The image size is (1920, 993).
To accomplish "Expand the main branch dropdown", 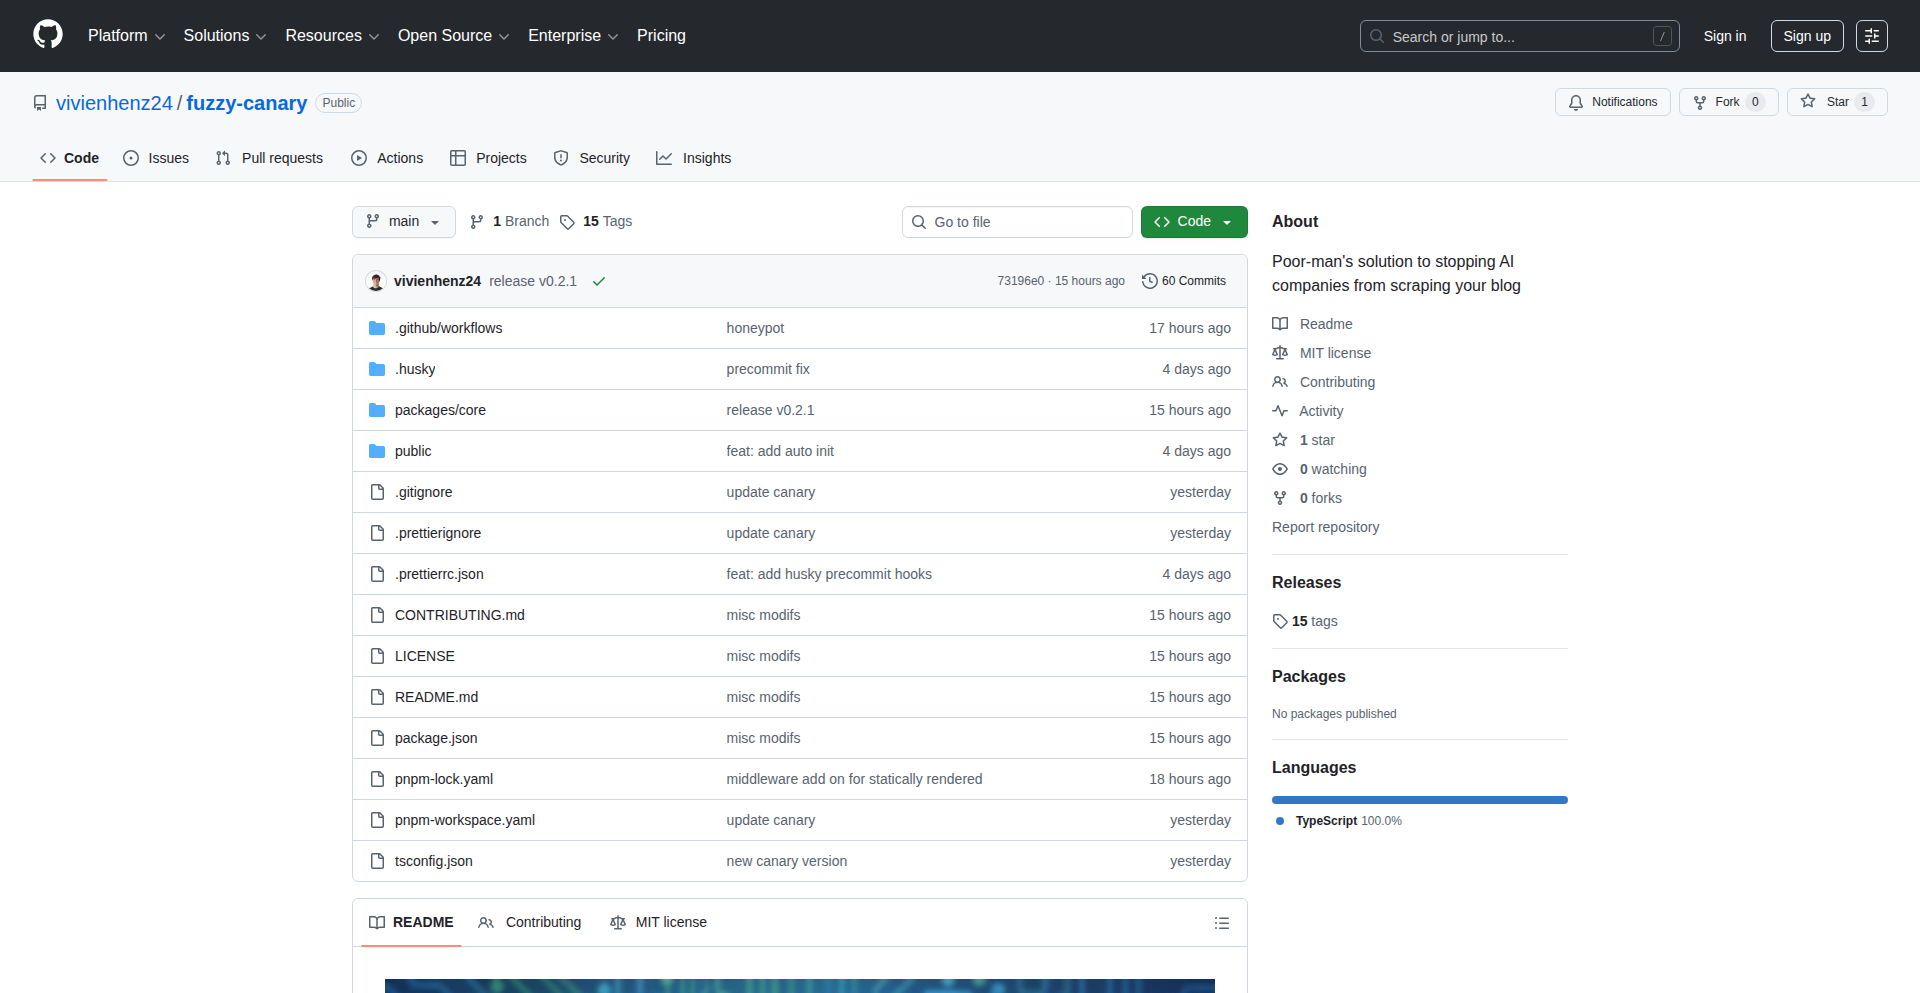I will [x=403, y=222].
